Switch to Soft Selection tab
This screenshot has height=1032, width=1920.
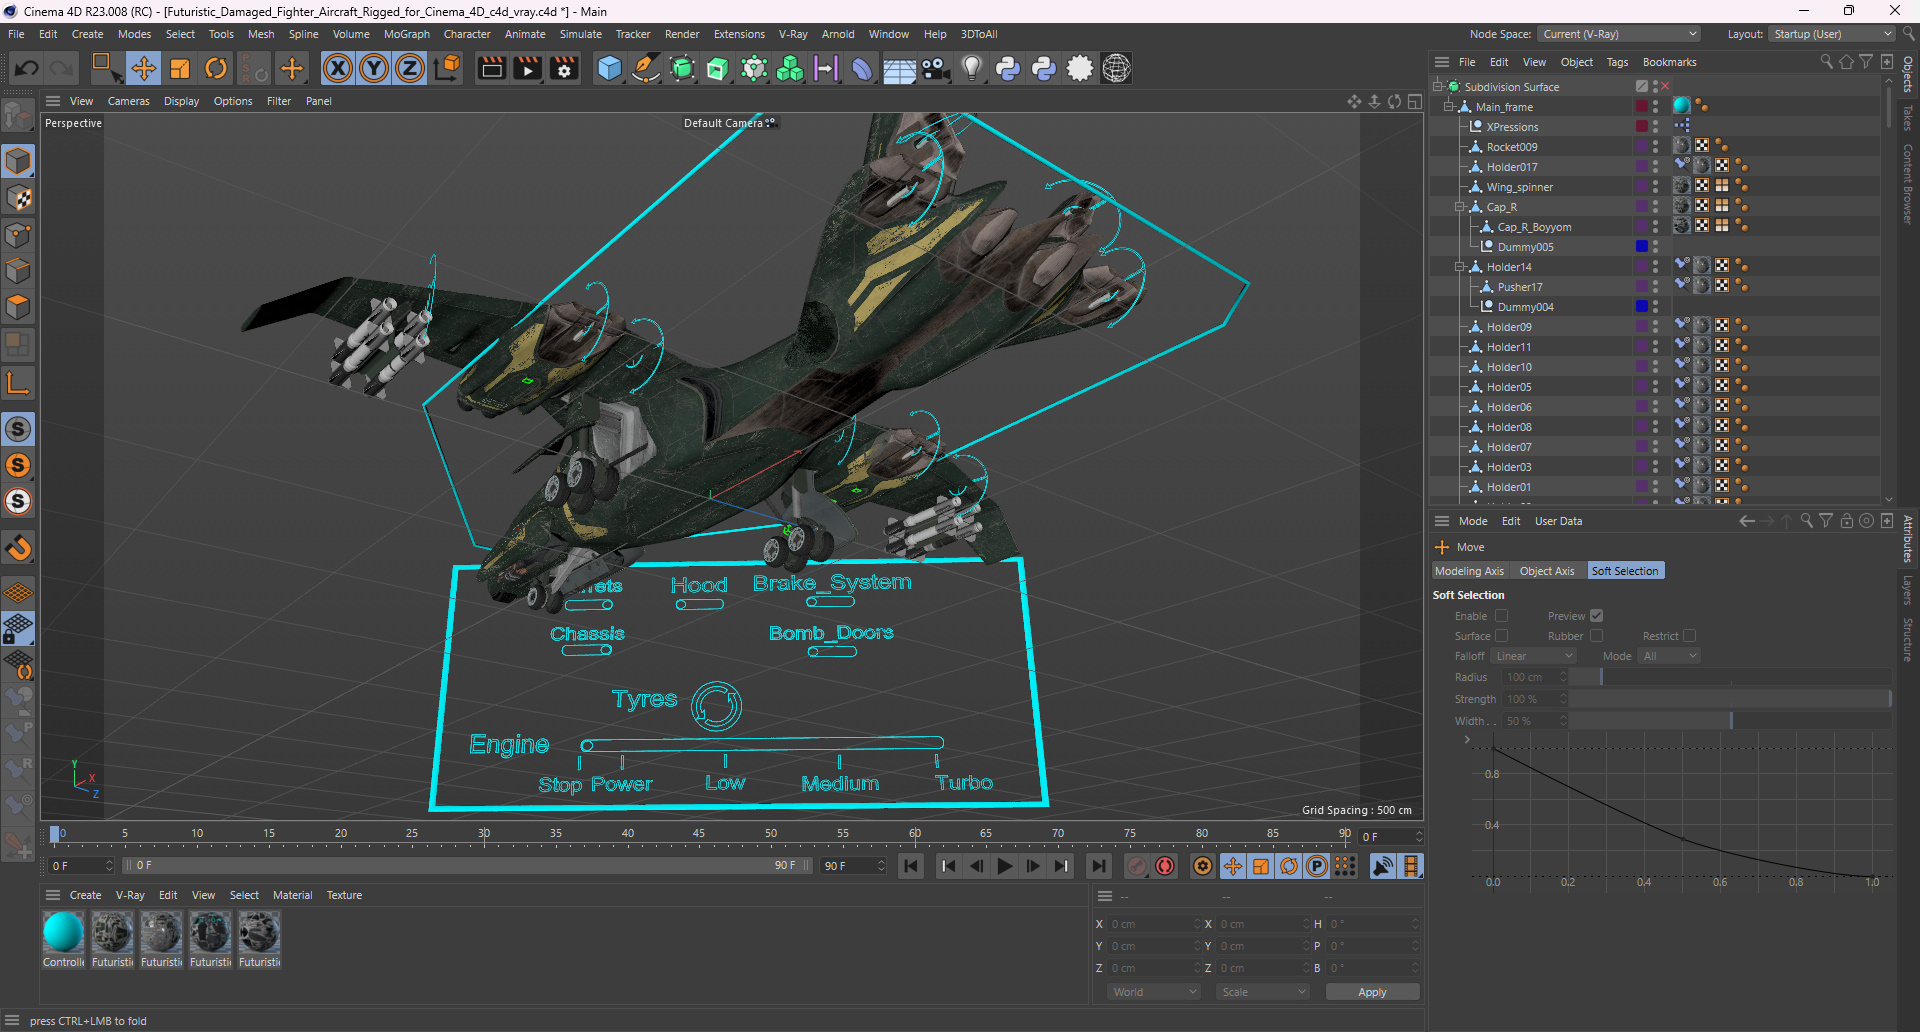(1625, 571)
